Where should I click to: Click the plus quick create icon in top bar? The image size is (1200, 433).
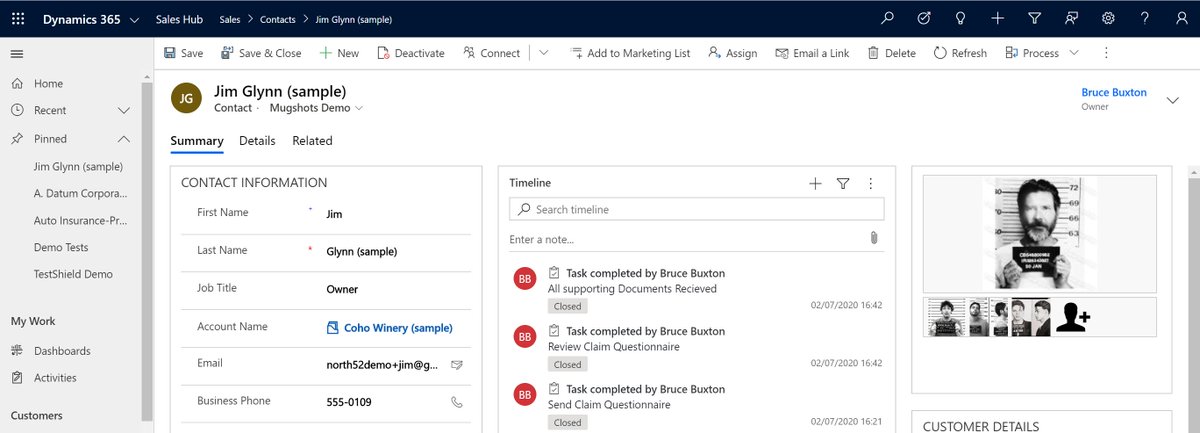coord(998,19)
